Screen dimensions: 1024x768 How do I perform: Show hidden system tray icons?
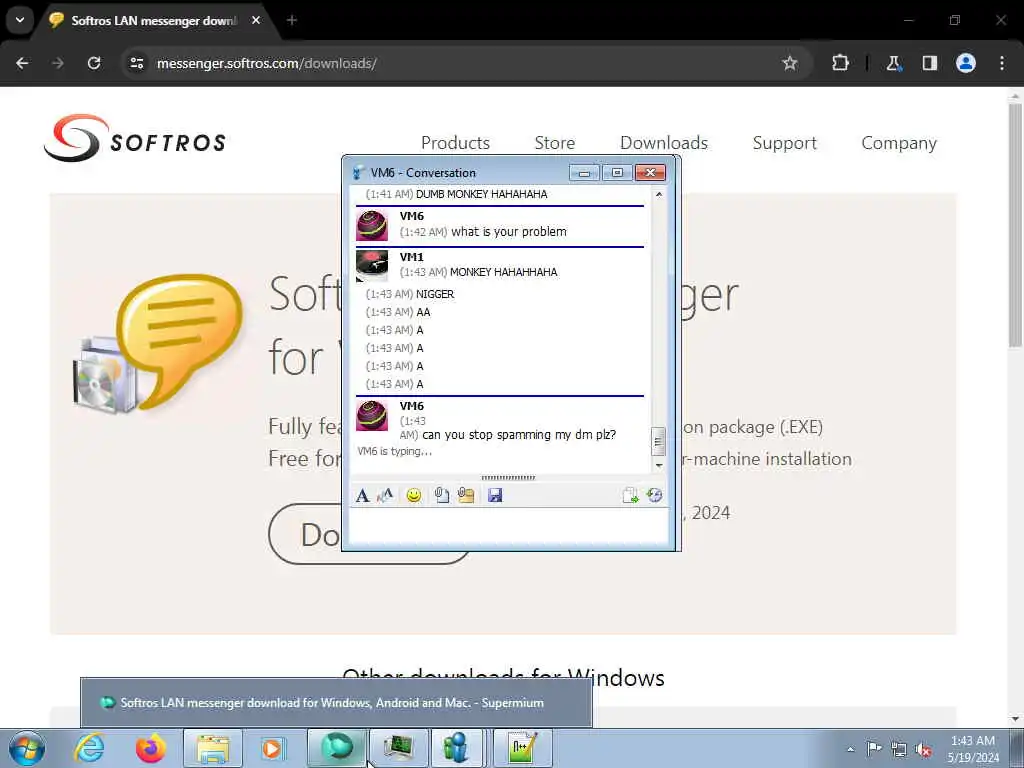coord(850,749)
